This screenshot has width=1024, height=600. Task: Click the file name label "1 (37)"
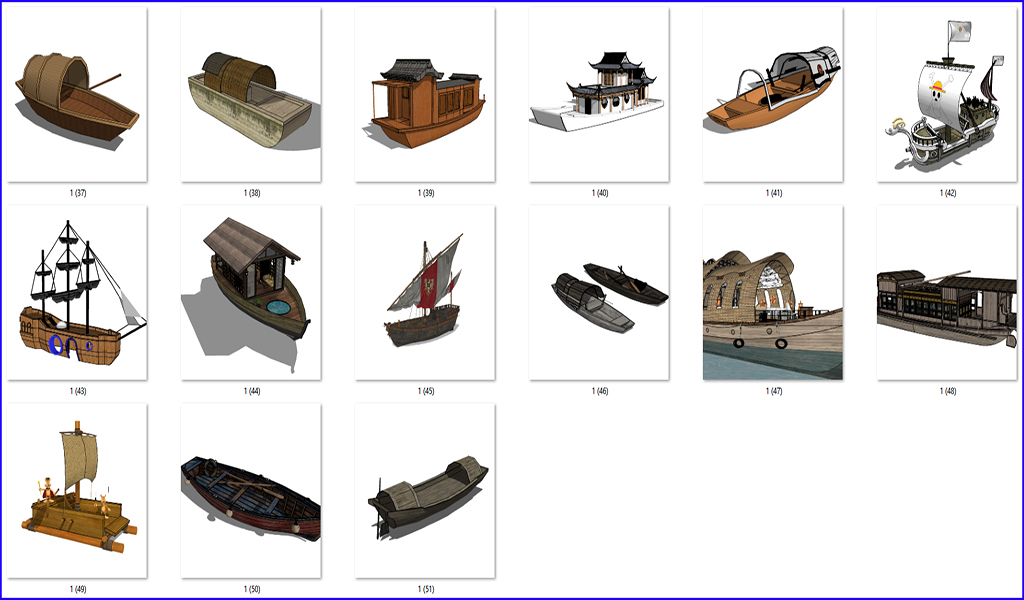pyautogui.click(x=77, y=193)
